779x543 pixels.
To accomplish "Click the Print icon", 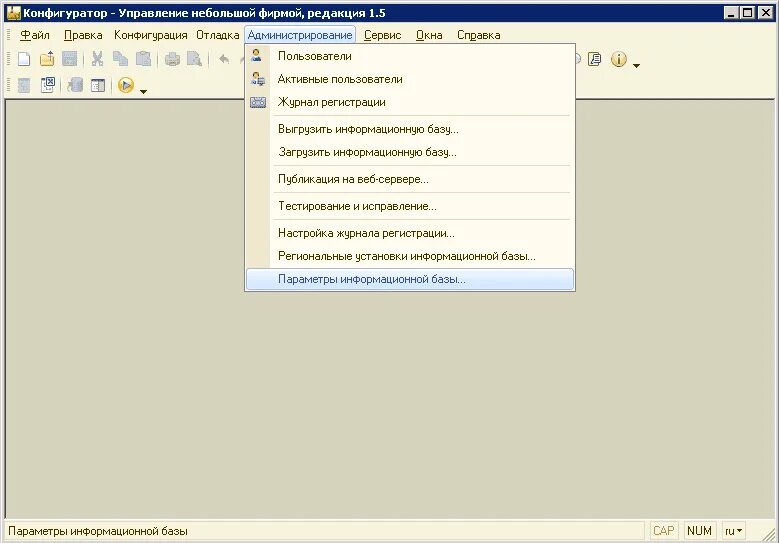I will [172, 59].
